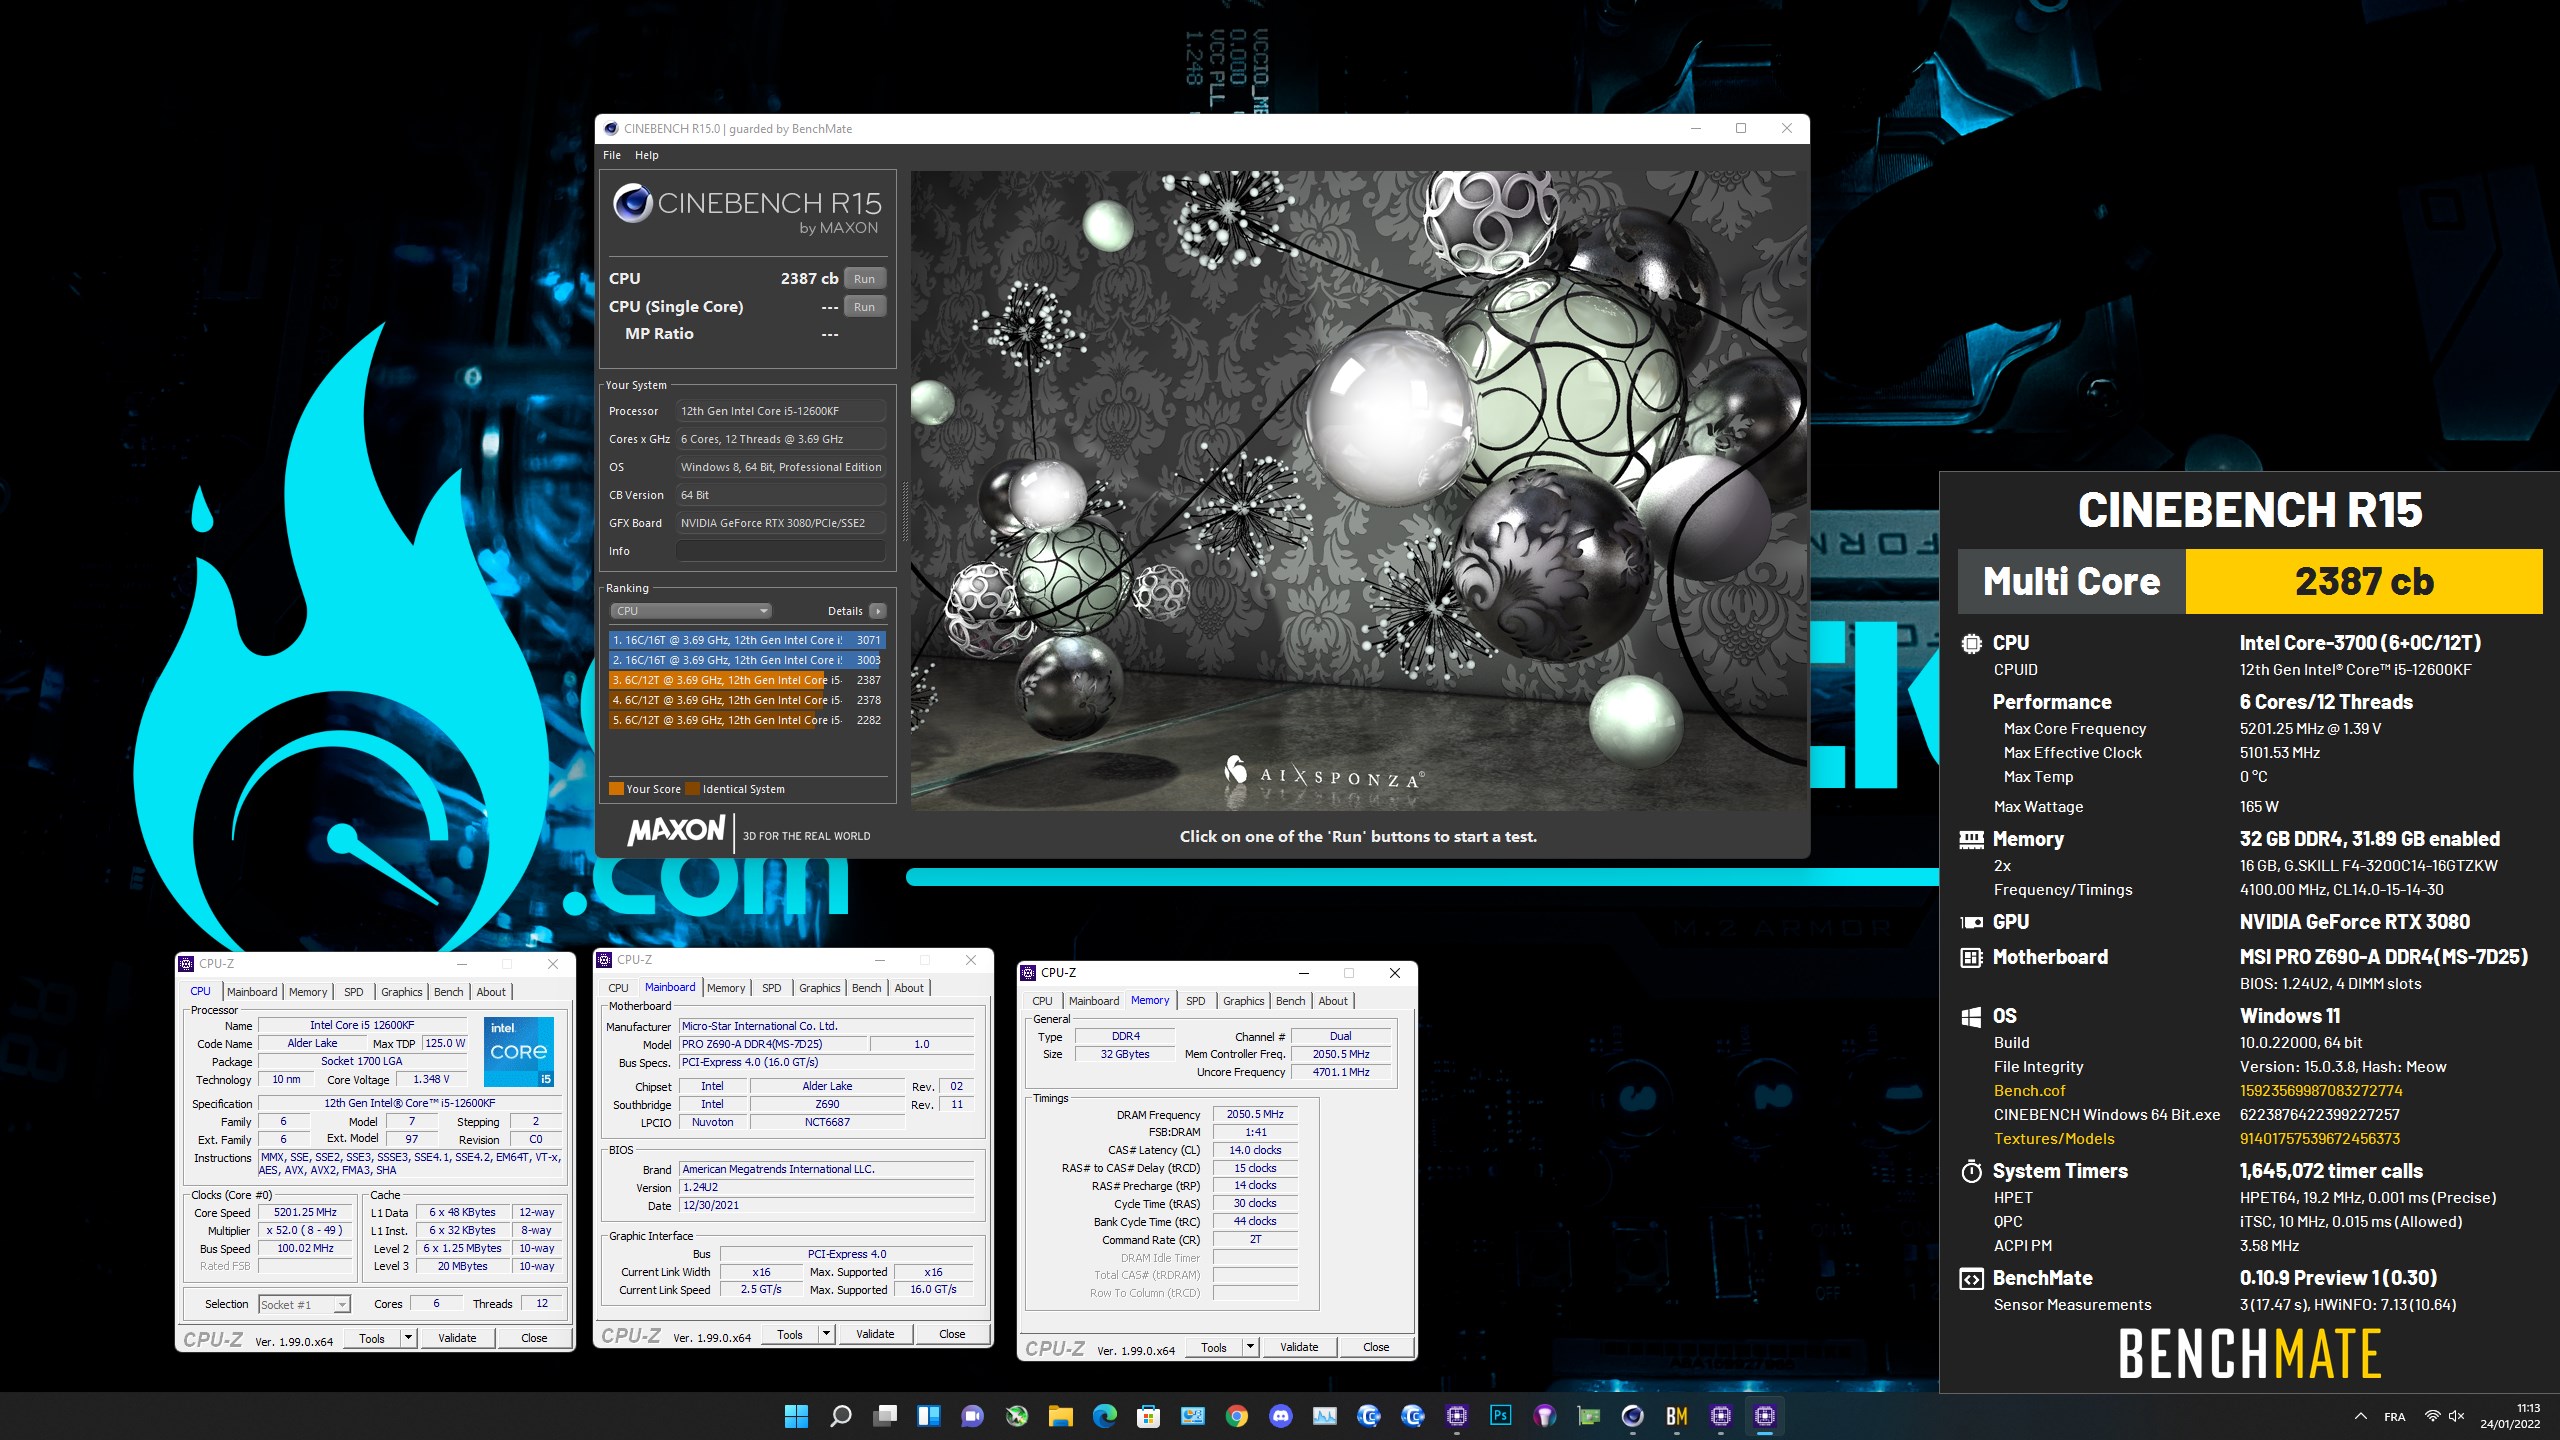Click Tools button in CPU-Z Mainboard window
This screenshot has height=1440, width=2560.
(x=790, y=1334)
